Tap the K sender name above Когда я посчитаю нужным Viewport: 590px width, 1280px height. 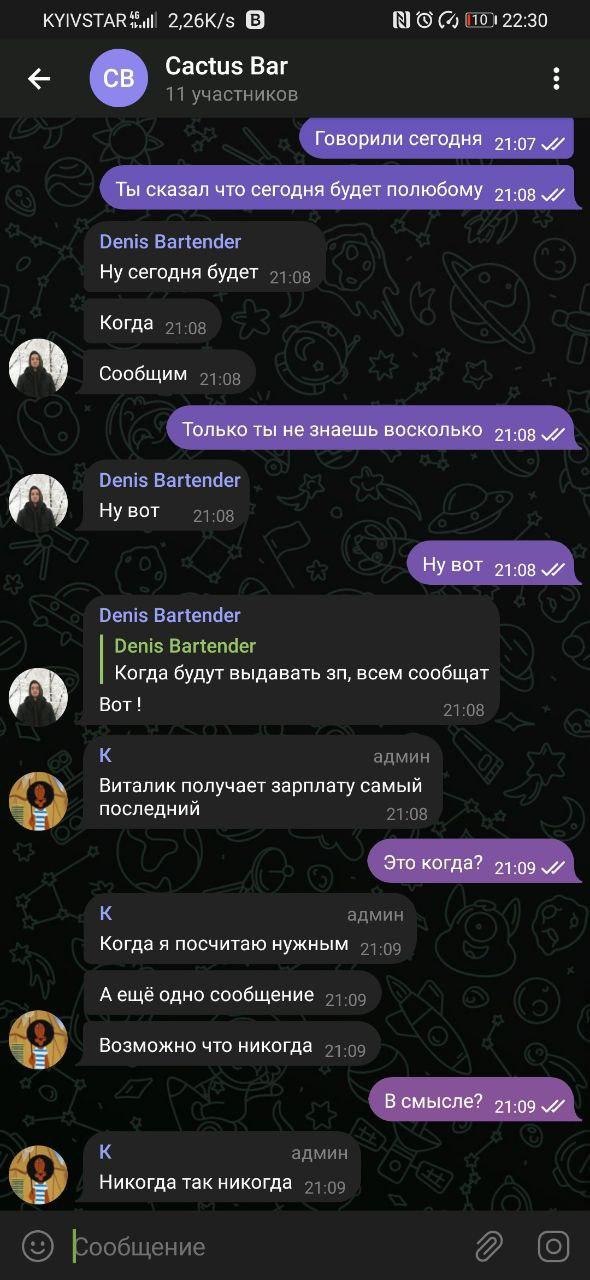(x=106, y=913)
